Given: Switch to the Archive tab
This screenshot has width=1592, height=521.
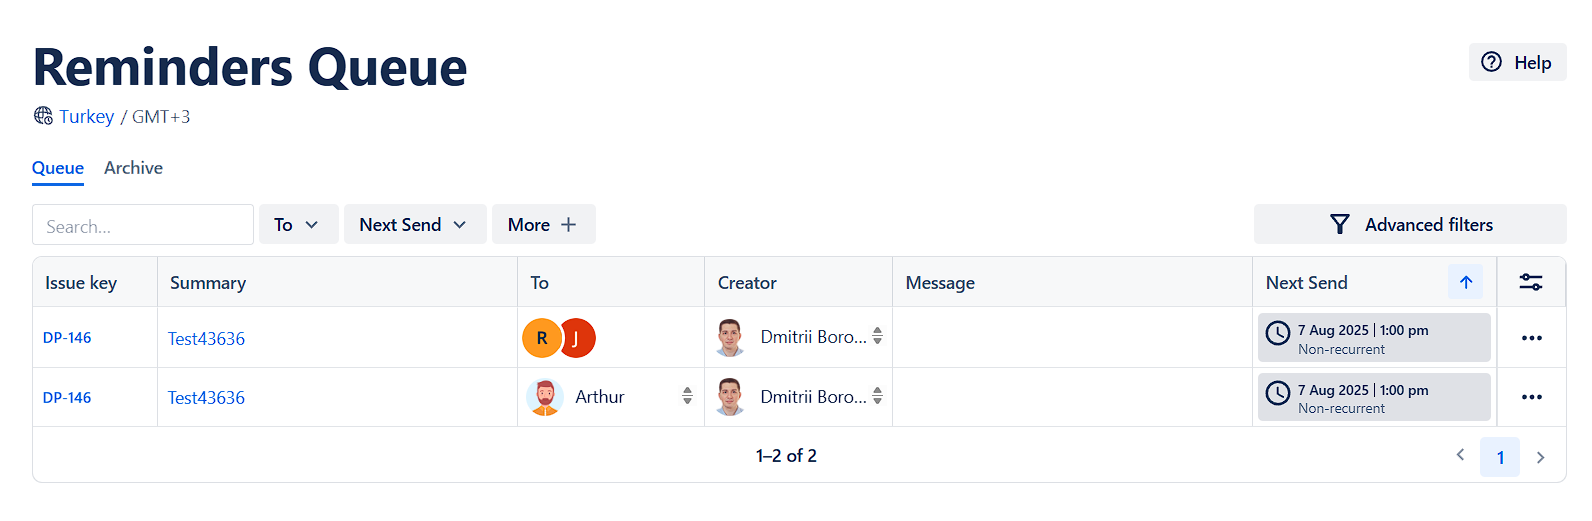Looking at the screenshot, I should [x=133, y=168].
